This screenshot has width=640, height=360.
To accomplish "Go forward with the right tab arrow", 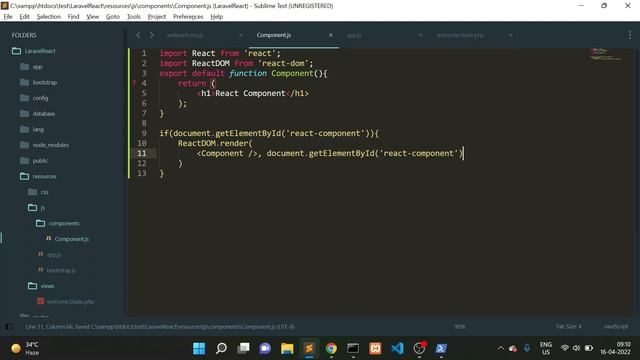I will 151,35.
